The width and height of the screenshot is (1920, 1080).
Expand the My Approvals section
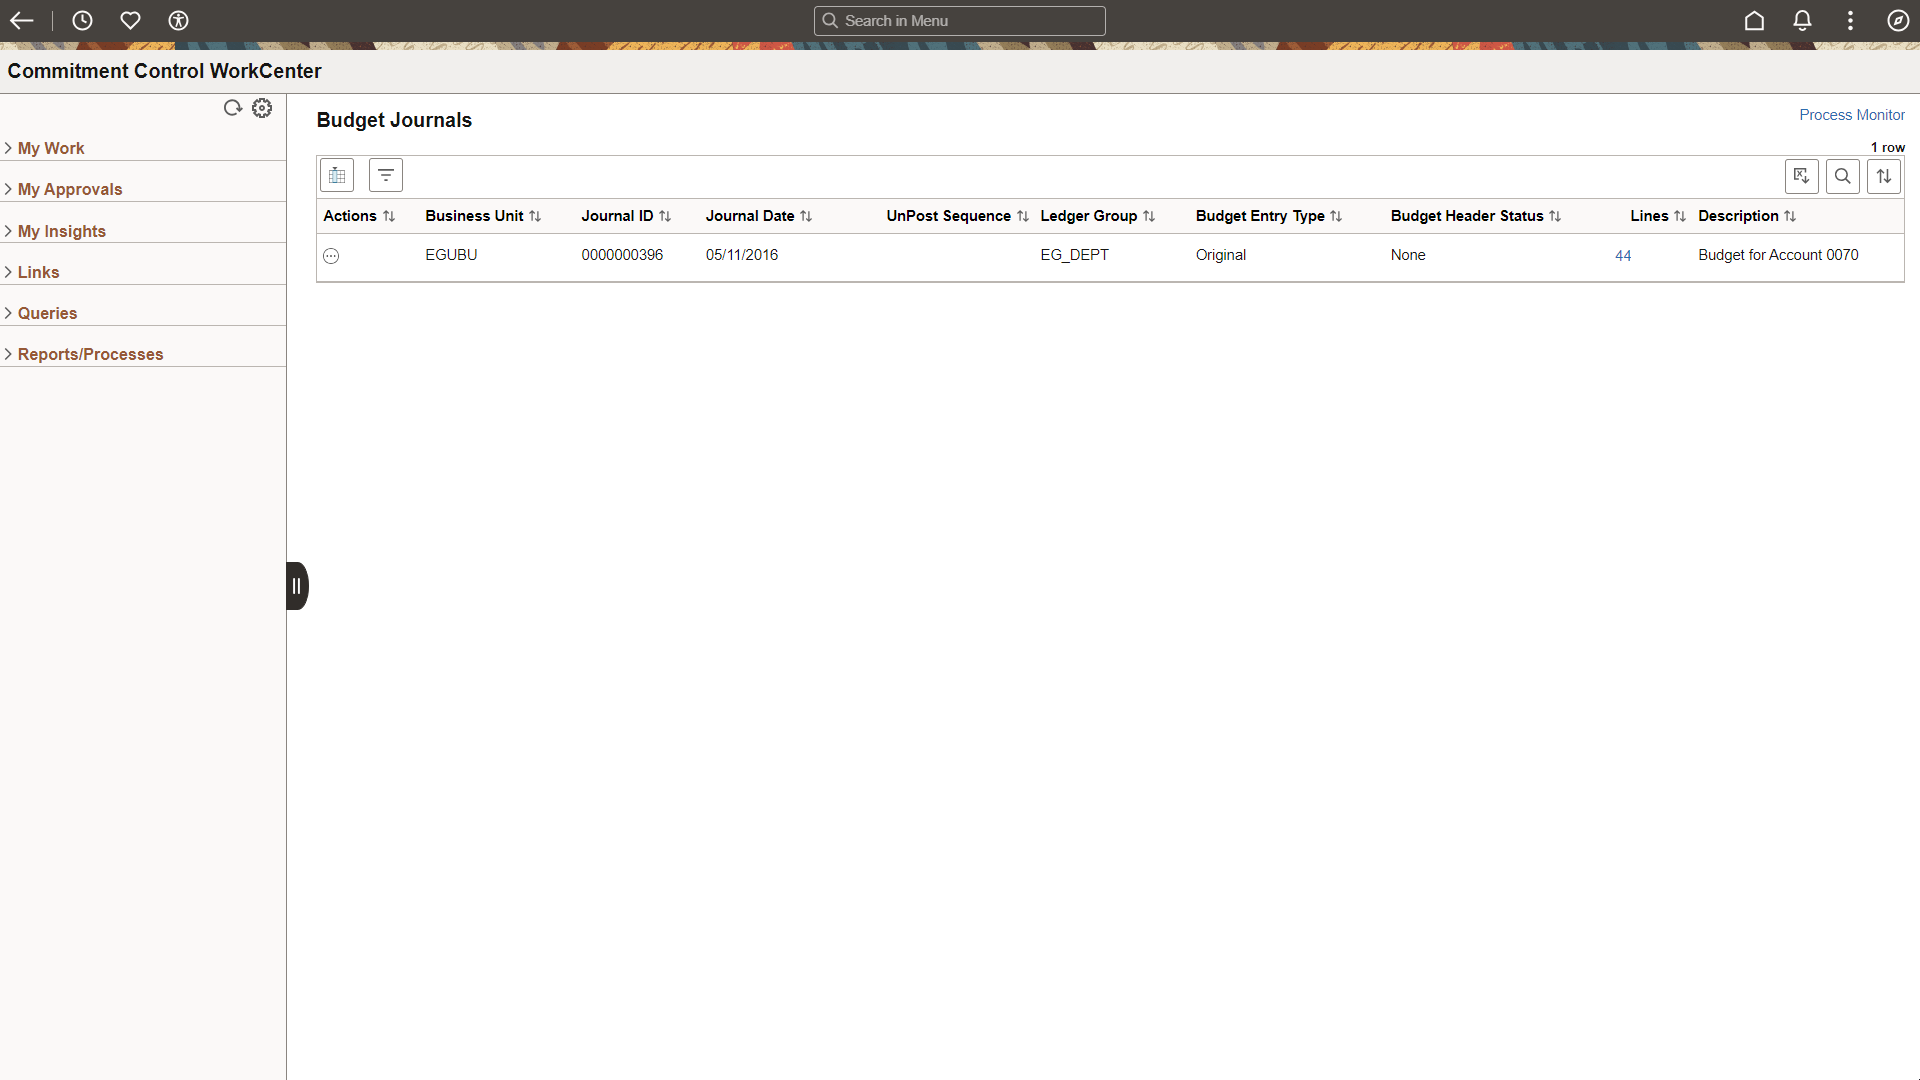click(69, 189)
